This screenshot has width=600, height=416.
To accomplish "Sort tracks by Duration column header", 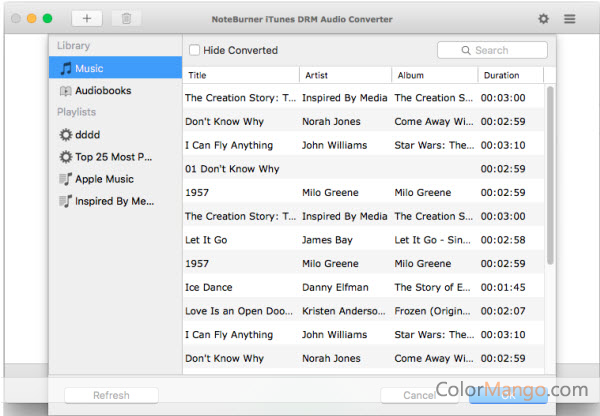I will coord(509,75).
